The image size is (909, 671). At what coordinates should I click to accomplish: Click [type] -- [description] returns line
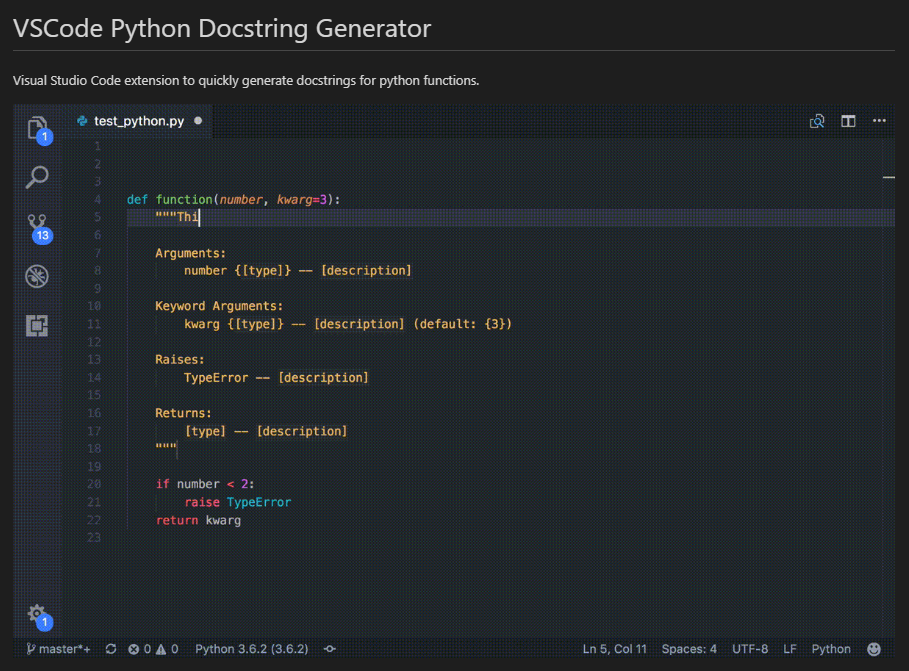point(266,431)
